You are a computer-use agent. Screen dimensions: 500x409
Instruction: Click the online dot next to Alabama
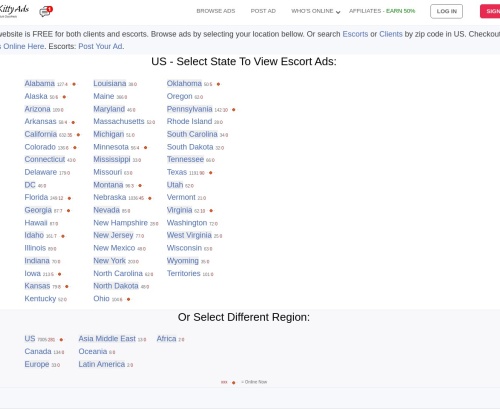(74, 84)
